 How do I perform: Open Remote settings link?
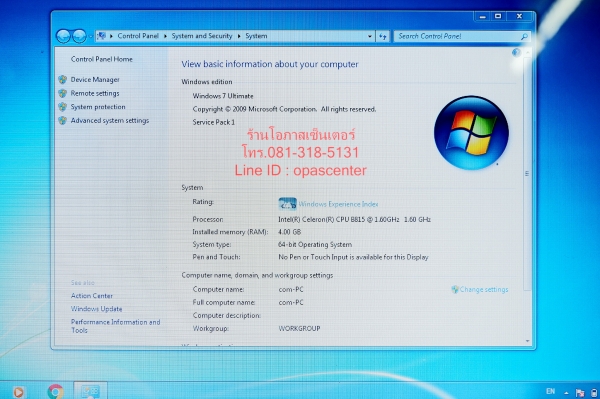(95, 93)
